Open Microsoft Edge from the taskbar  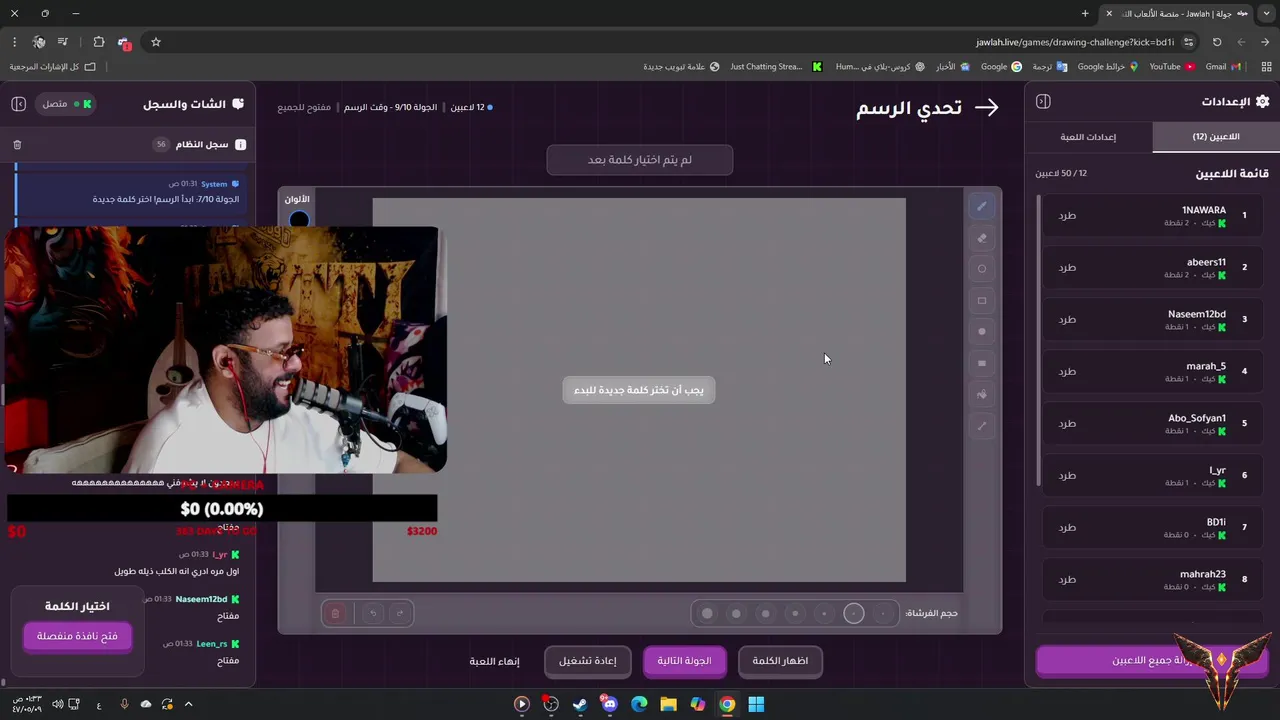(x=639, y=704)
